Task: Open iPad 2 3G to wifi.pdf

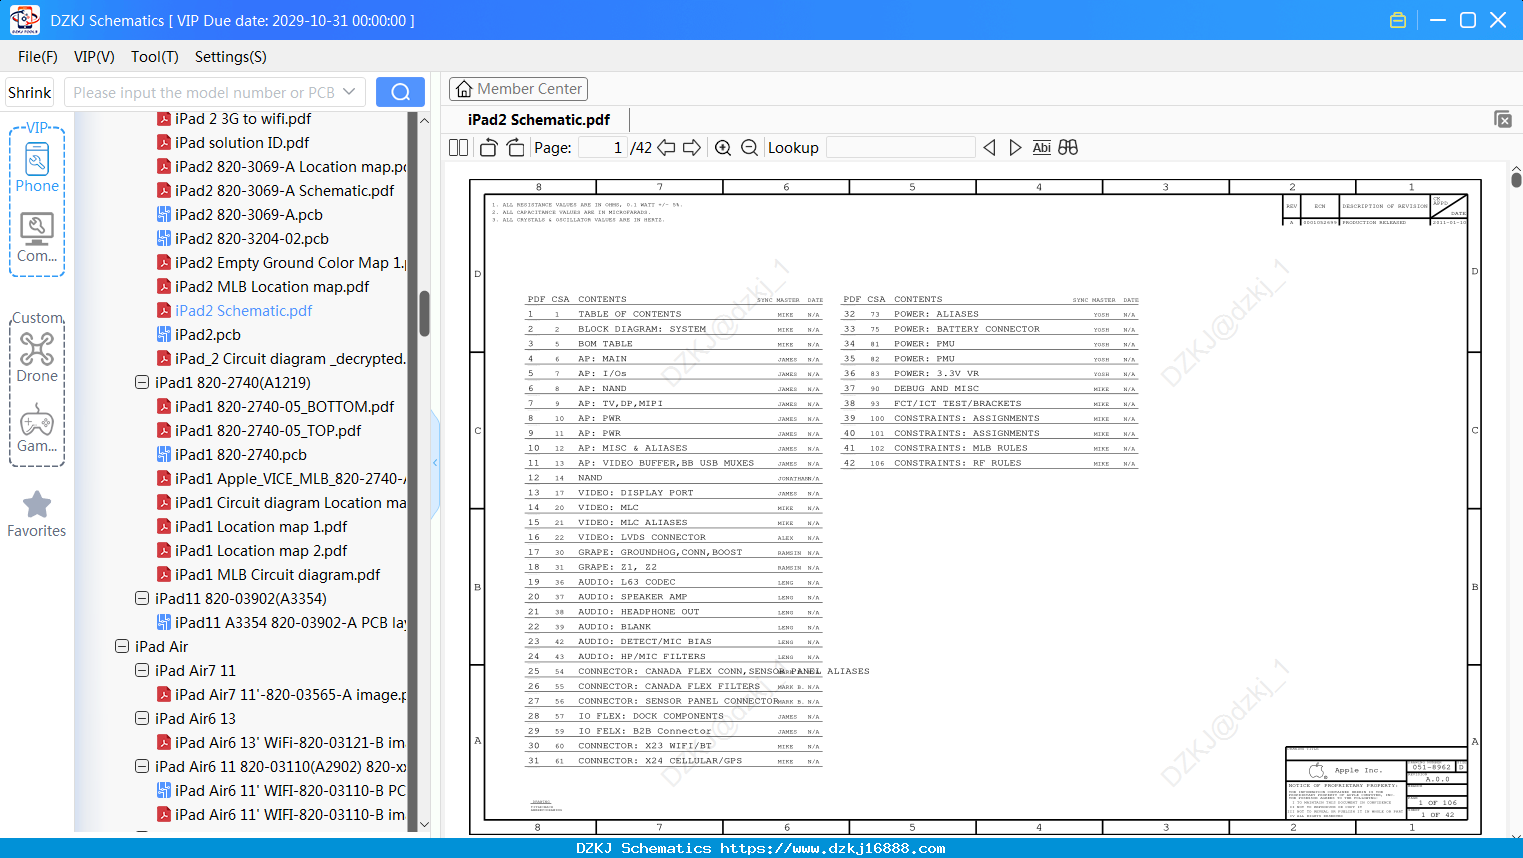Action: click(x=243, y=119)
